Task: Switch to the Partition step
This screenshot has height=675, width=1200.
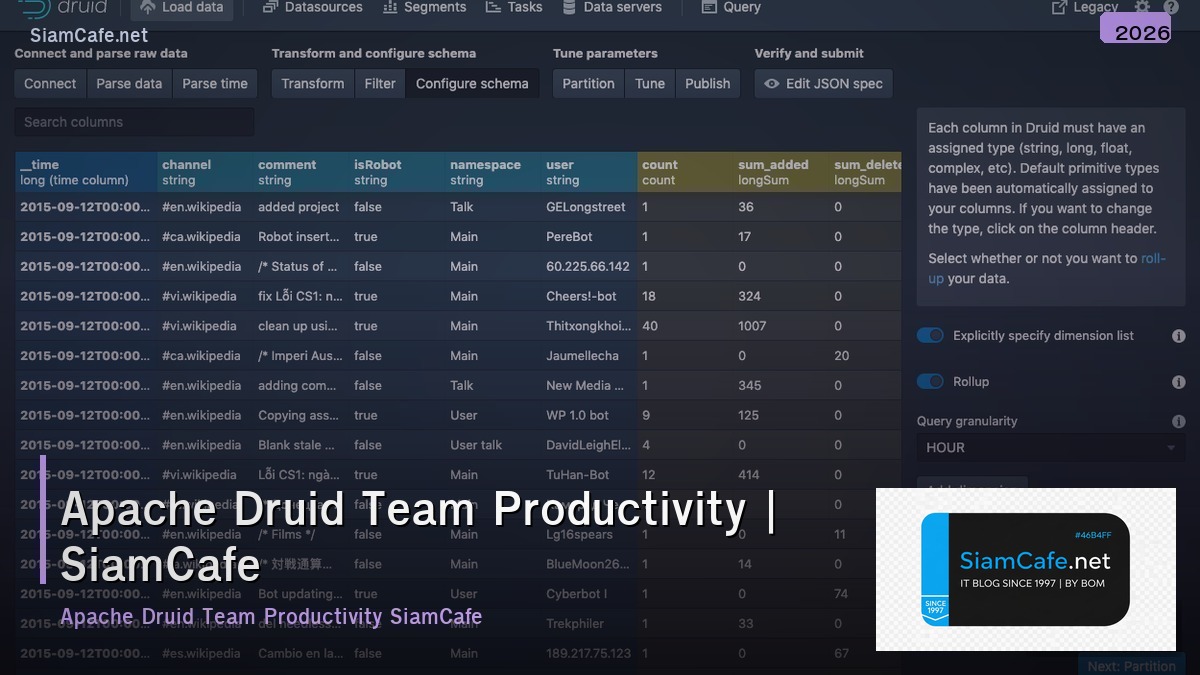Action: pyautogui.click(x=588, y=84)
